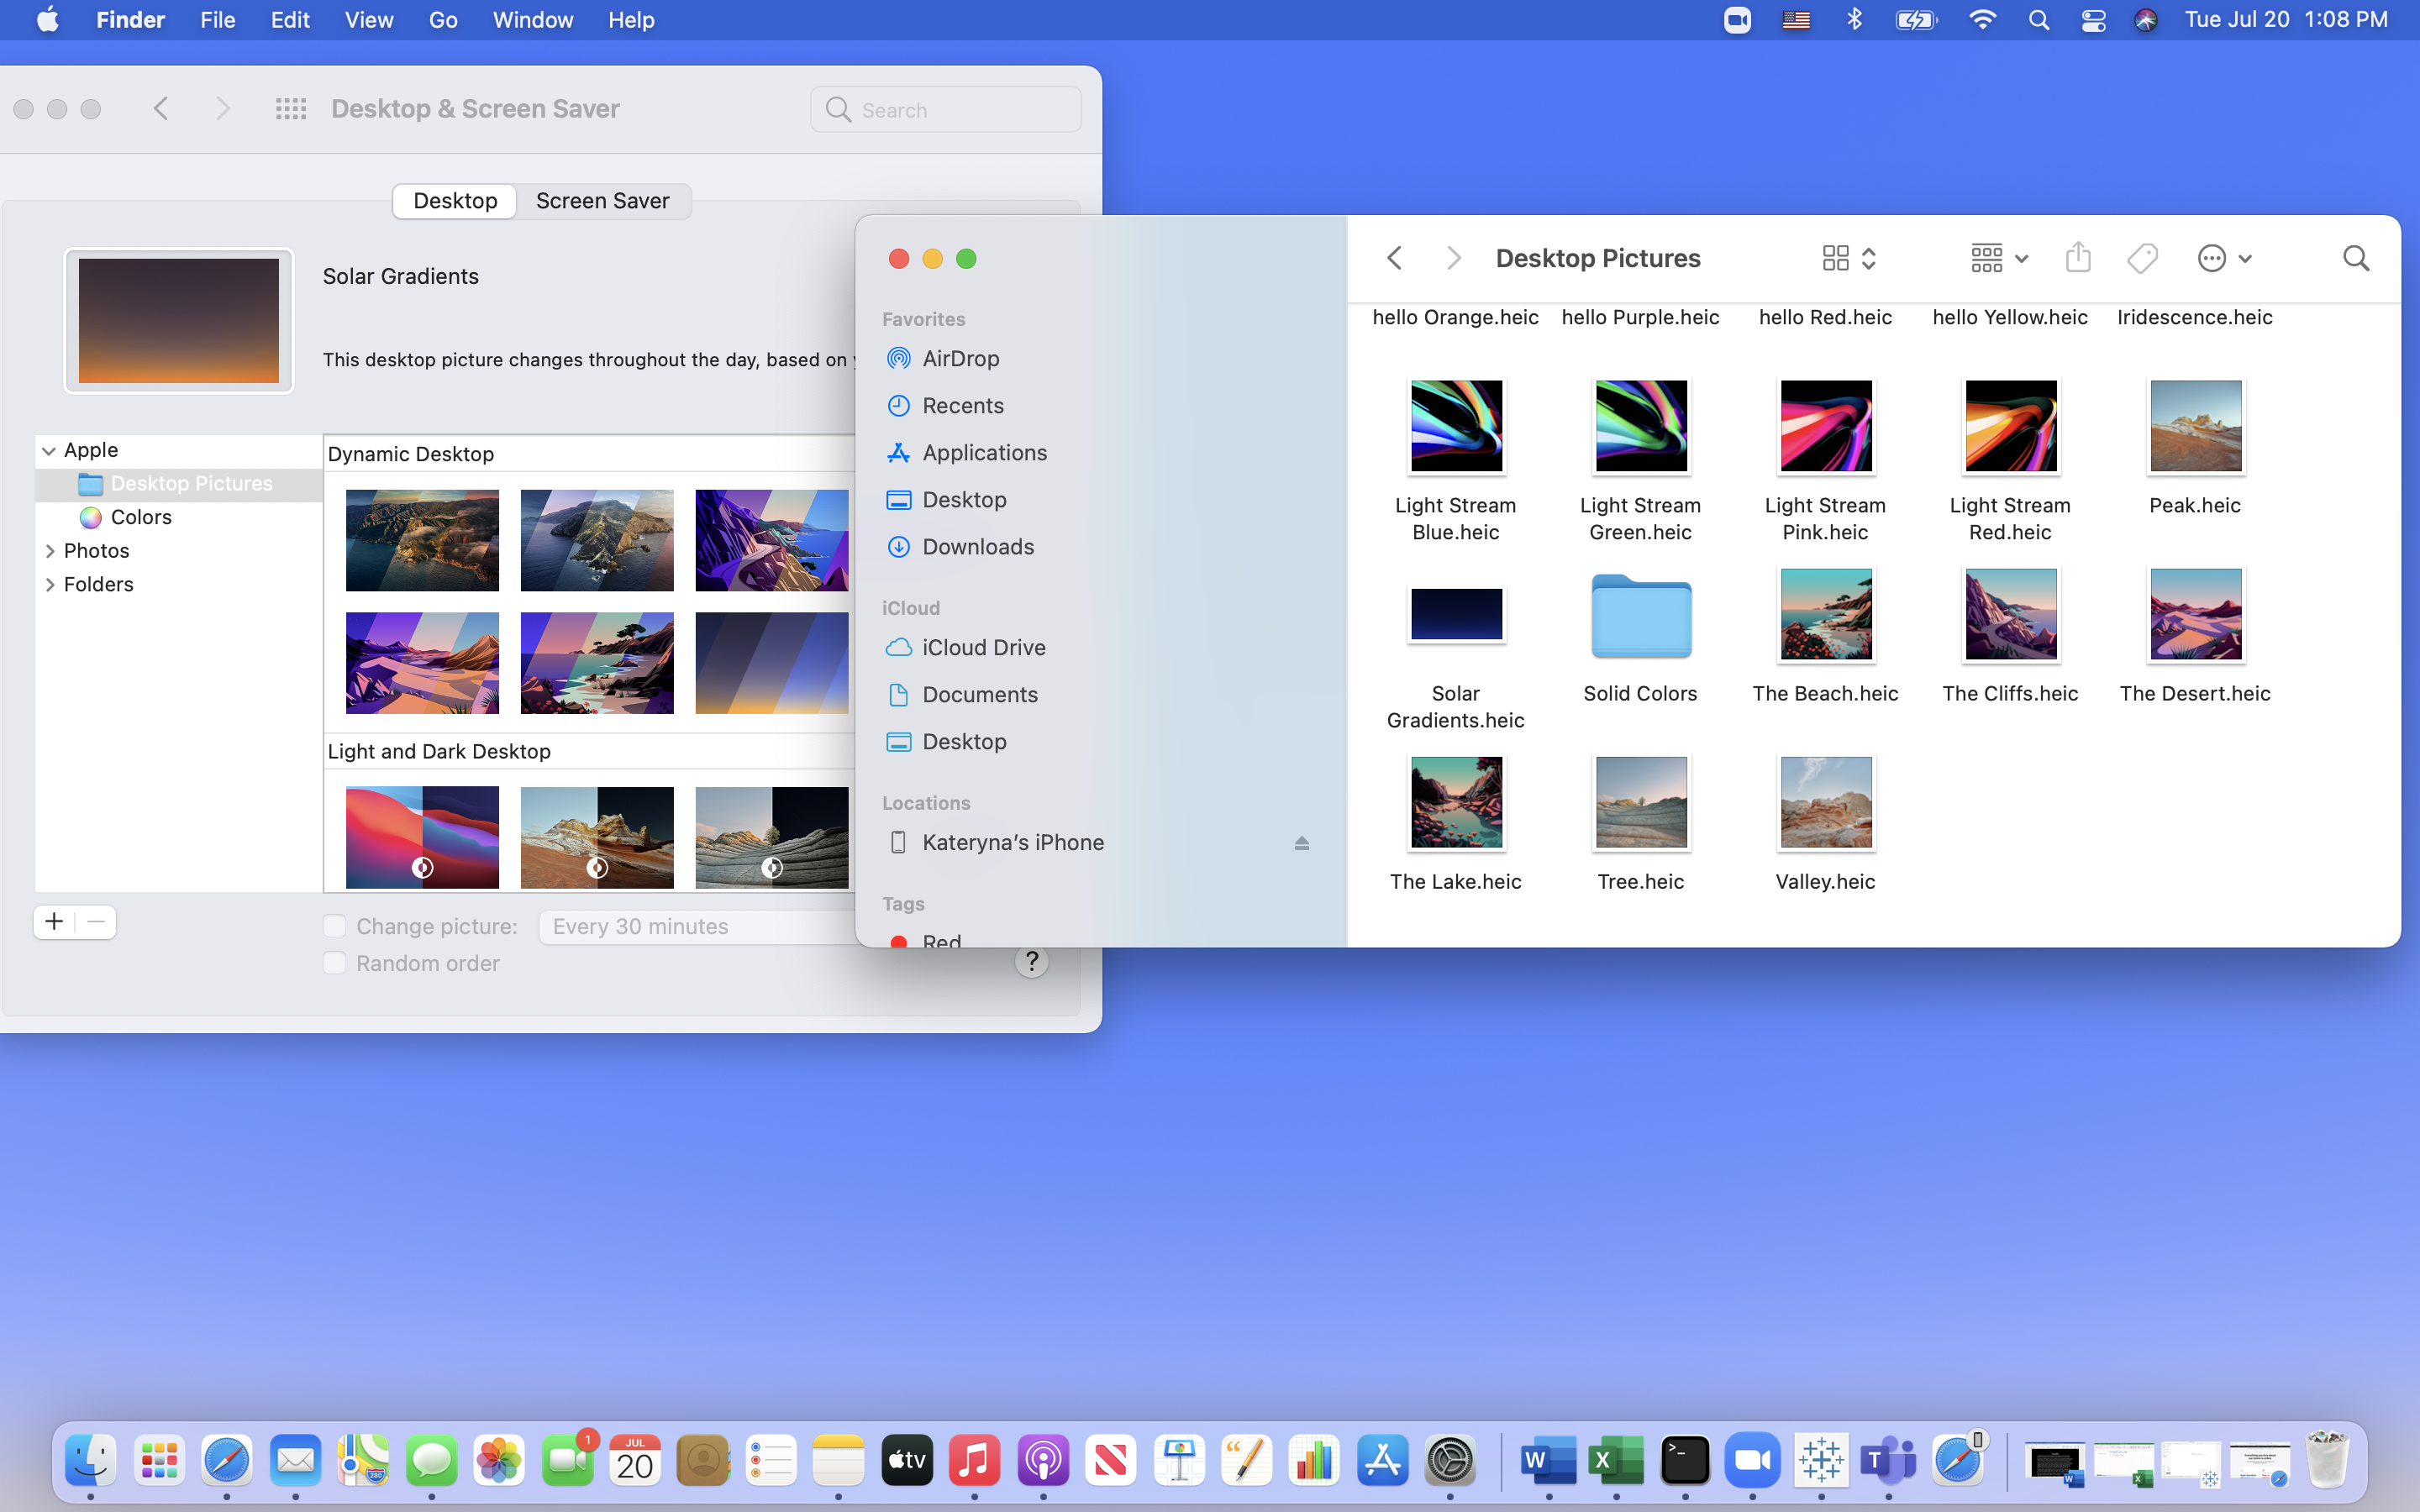Viewport: 2420px width, 1512px height.
Task: Toggle the Random order checkbox
Action: point(335,963)
